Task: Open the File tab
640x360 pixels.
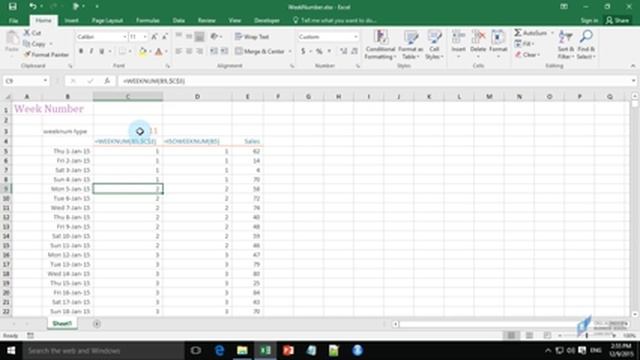Action: pos(13,20)
